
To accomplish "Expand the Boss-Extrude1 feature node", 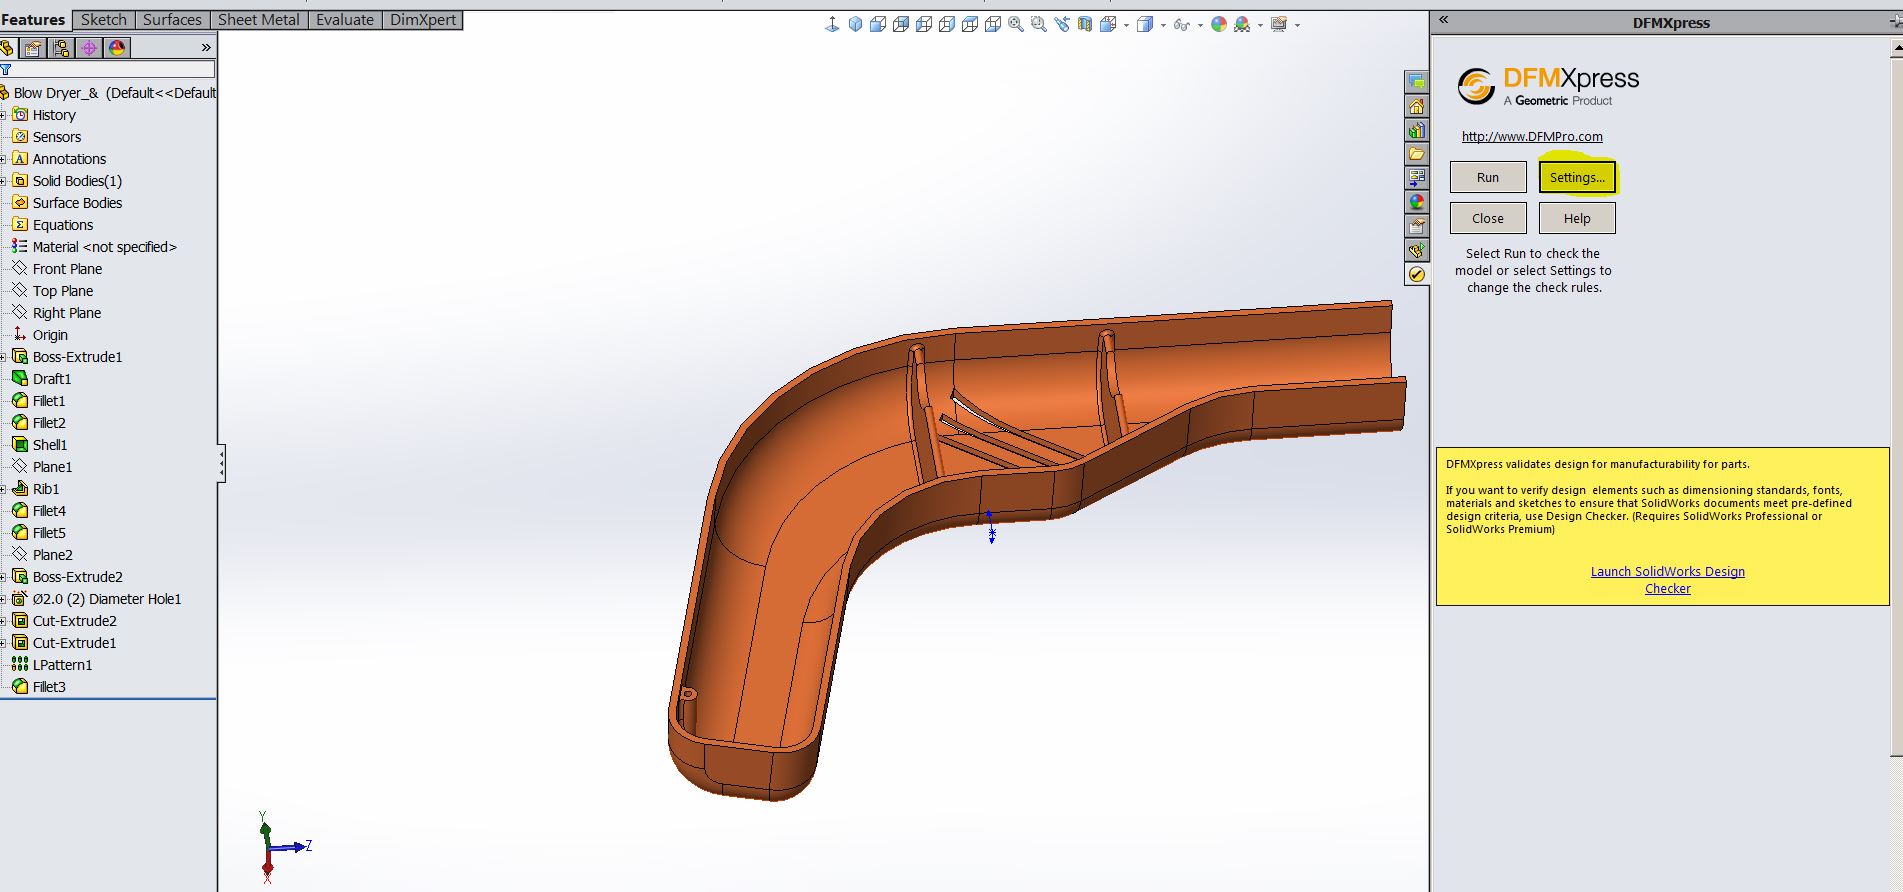I will (4, 357).
